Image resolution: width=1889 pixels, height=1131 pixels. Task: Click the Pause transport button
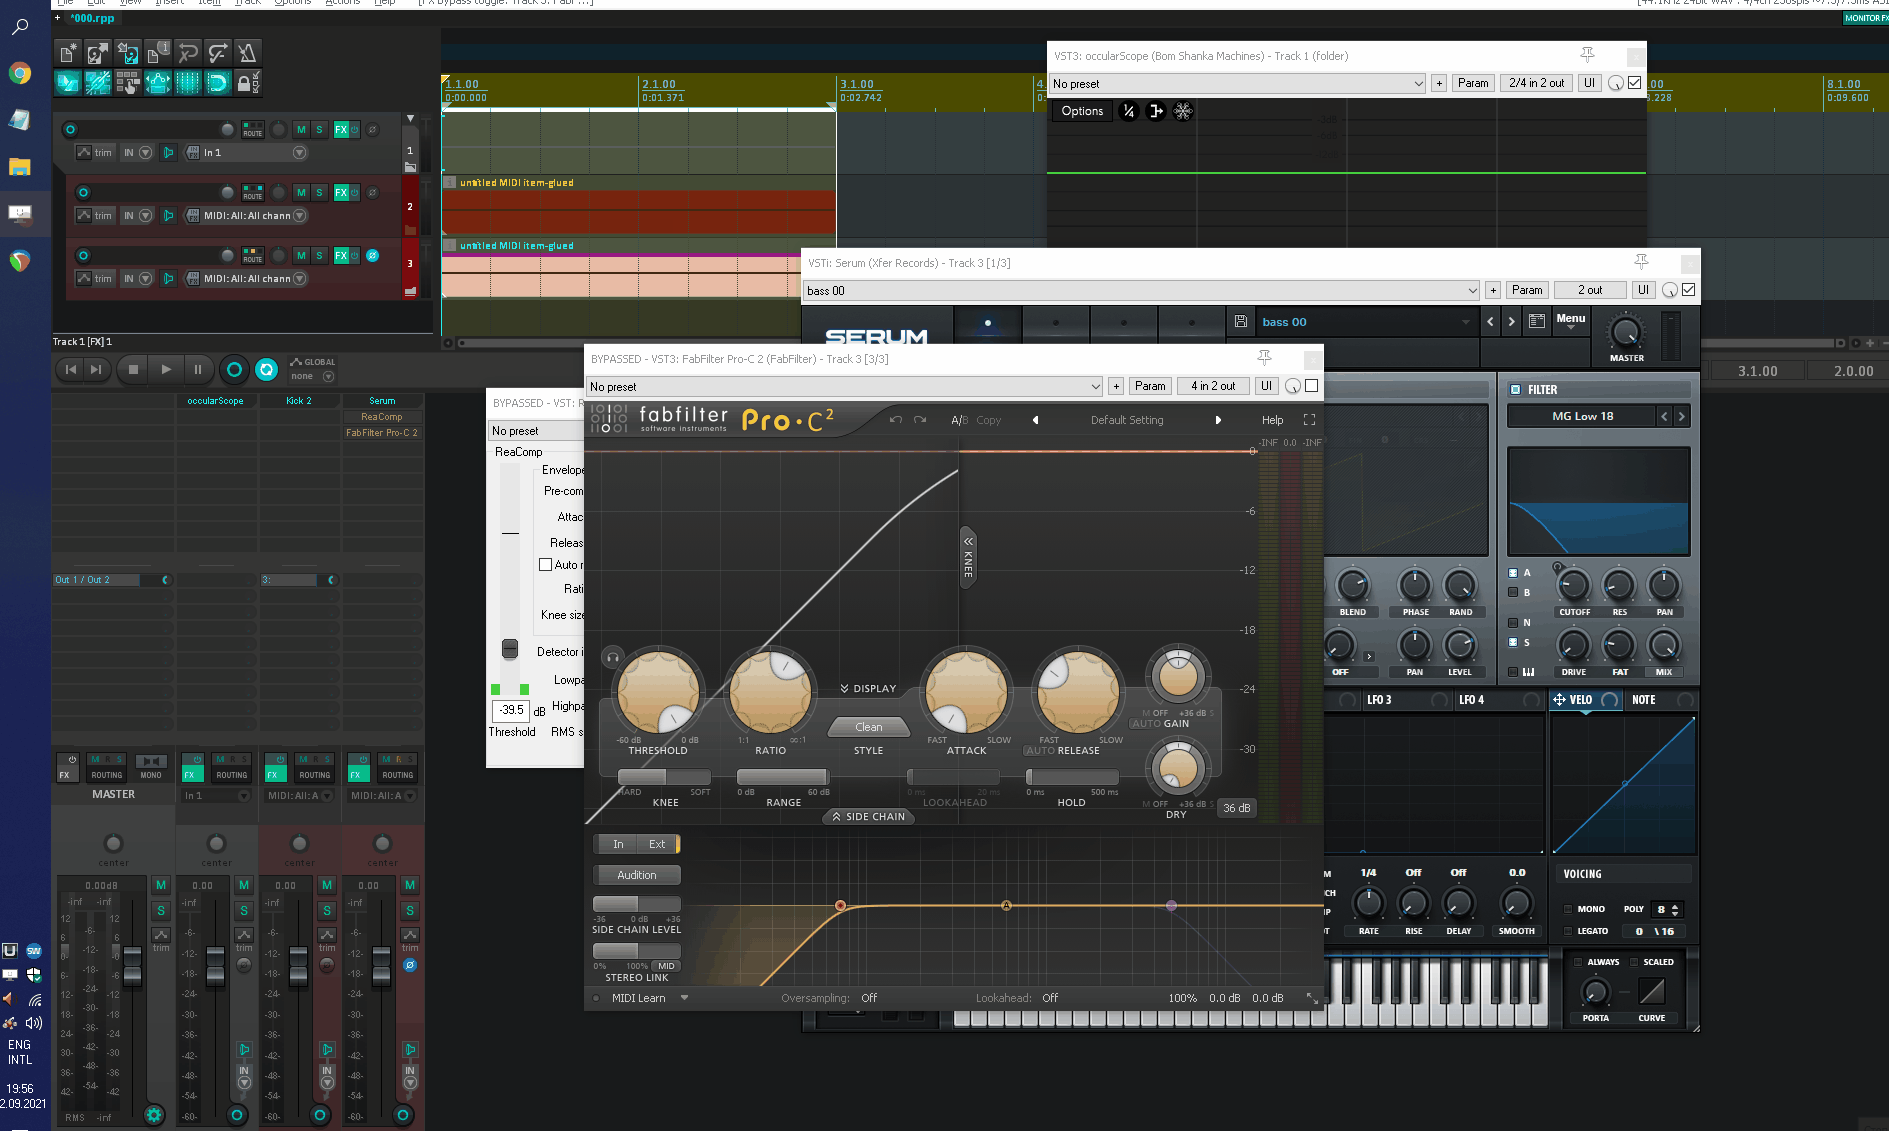(198, 369)
